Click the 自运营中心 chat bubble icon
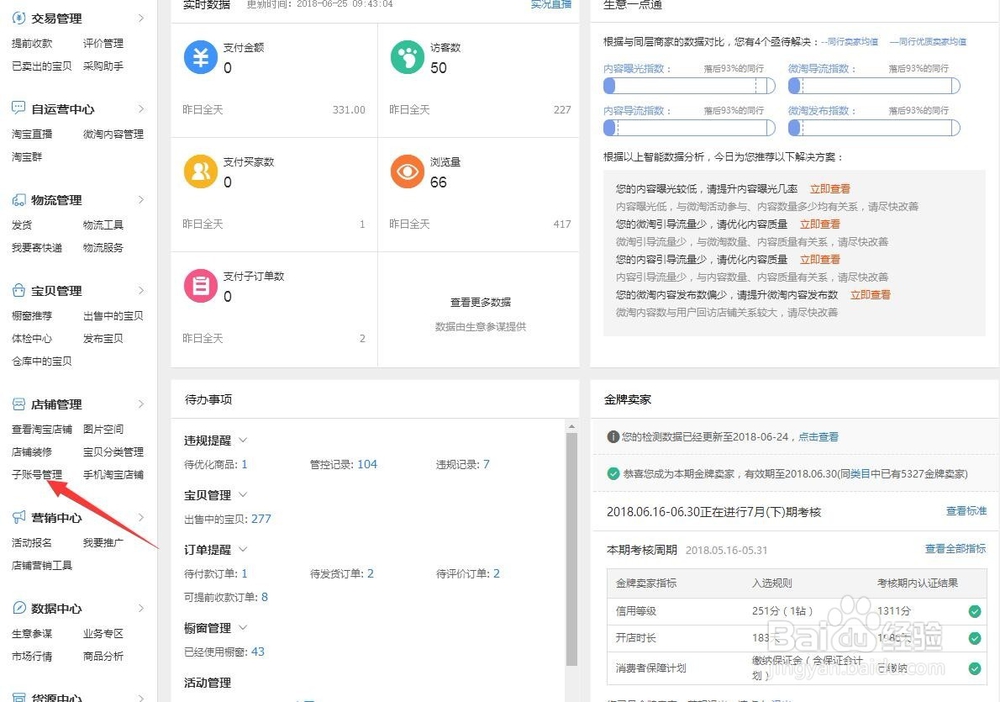Screen dimensions: 1000x702 18,108
